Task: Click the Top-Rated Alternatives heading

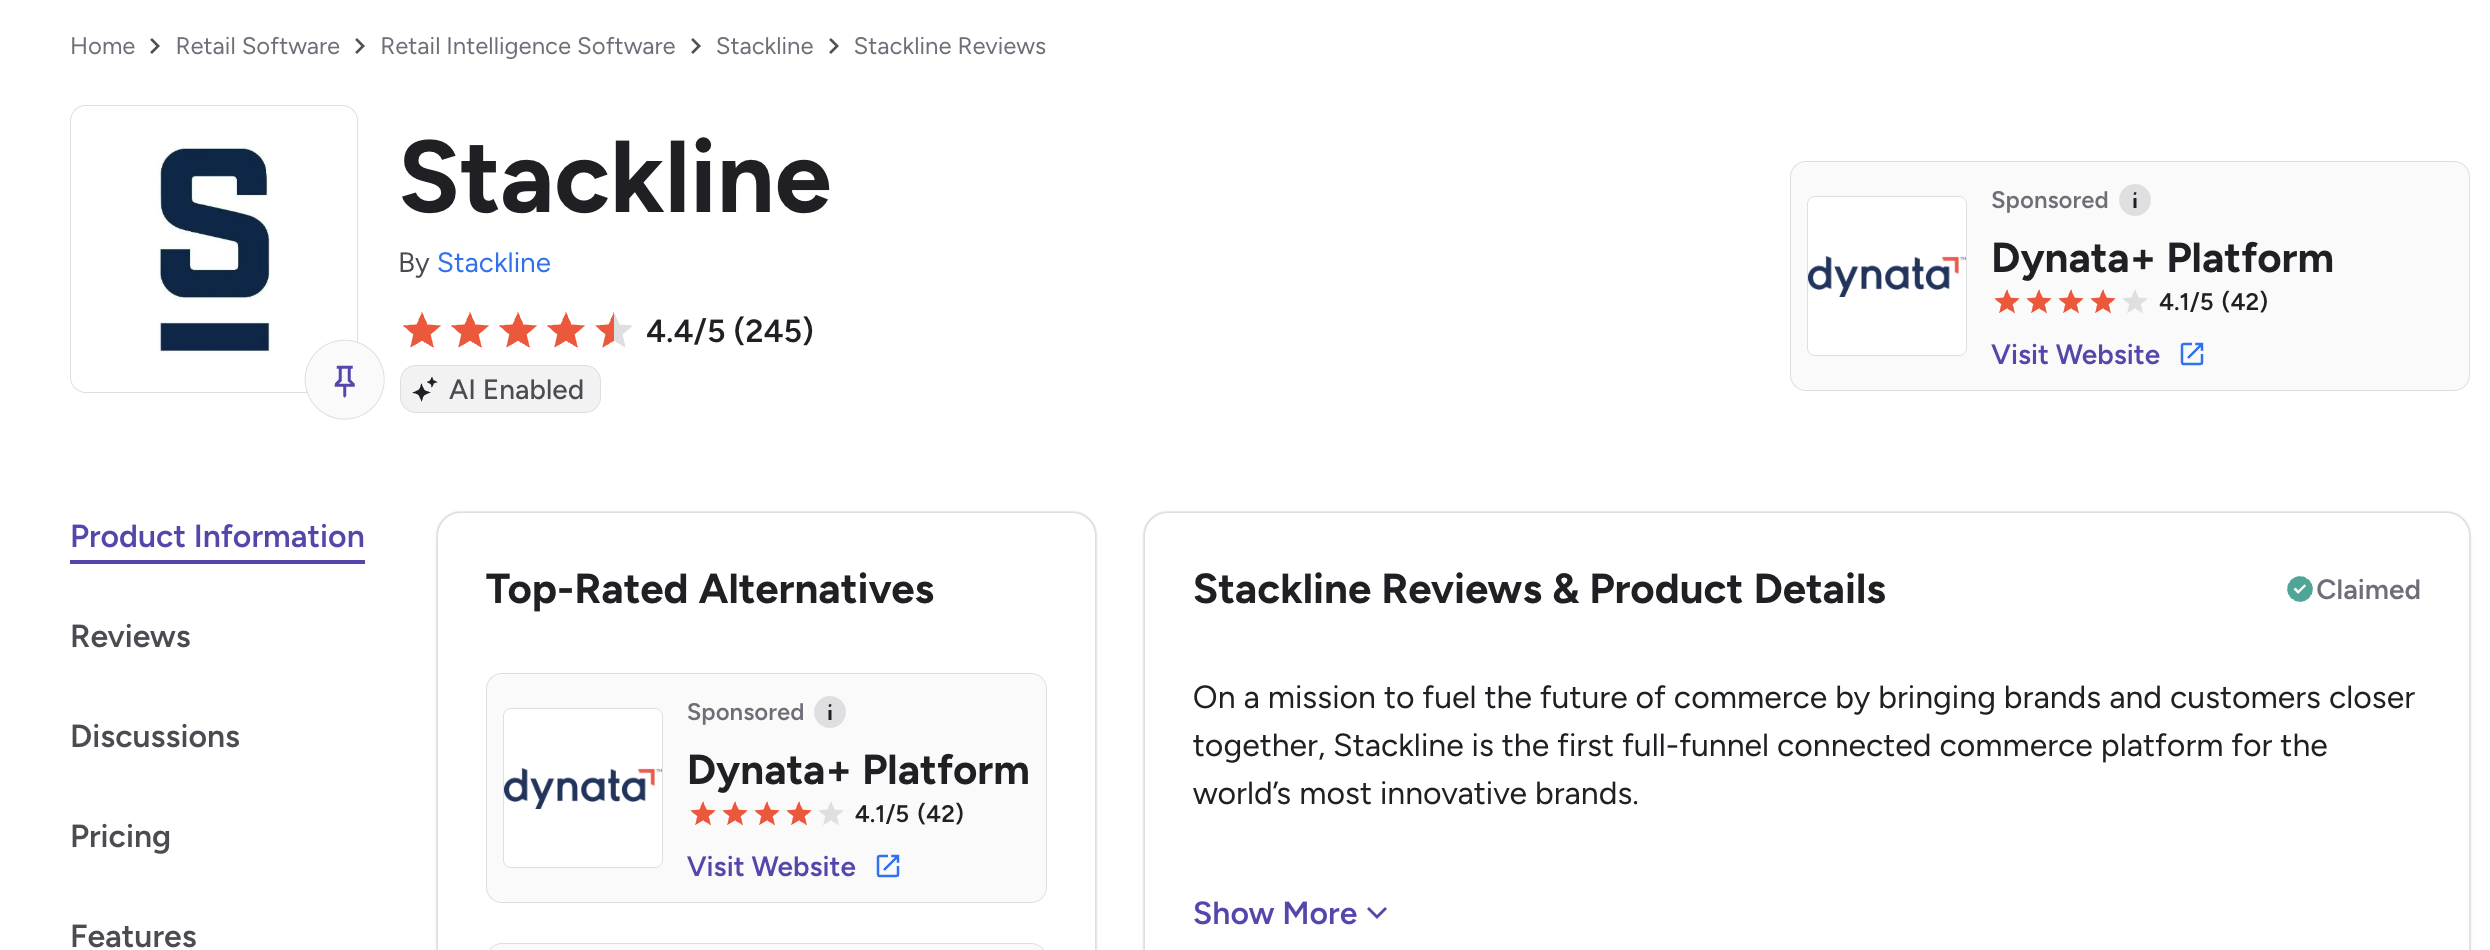Action: (x=710, y=589)
